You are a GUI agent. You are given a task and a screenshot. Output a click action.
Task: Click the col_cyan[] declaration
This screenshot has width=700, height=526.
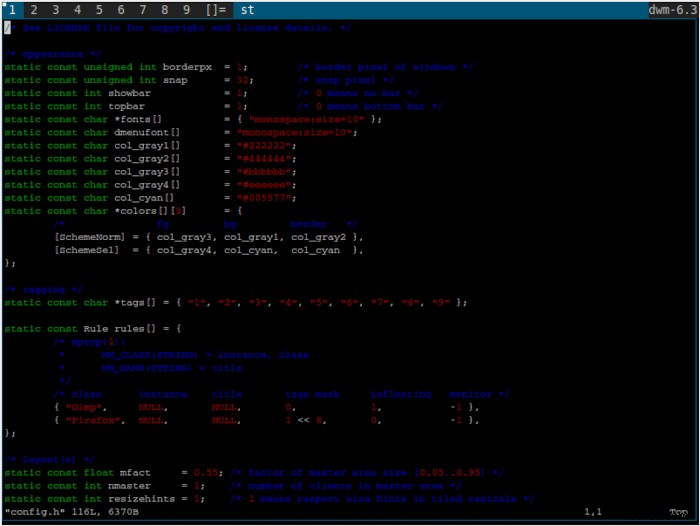coord(144,198)
